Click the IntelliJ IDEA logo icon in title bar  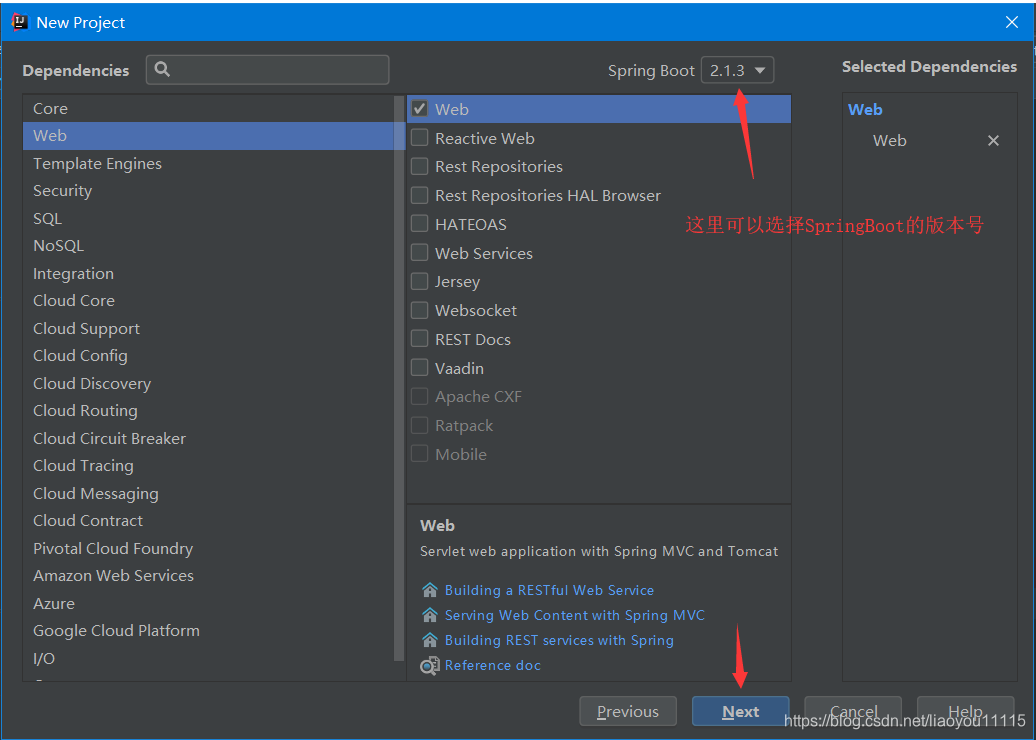pyautogui.click(x=19, y=22)
